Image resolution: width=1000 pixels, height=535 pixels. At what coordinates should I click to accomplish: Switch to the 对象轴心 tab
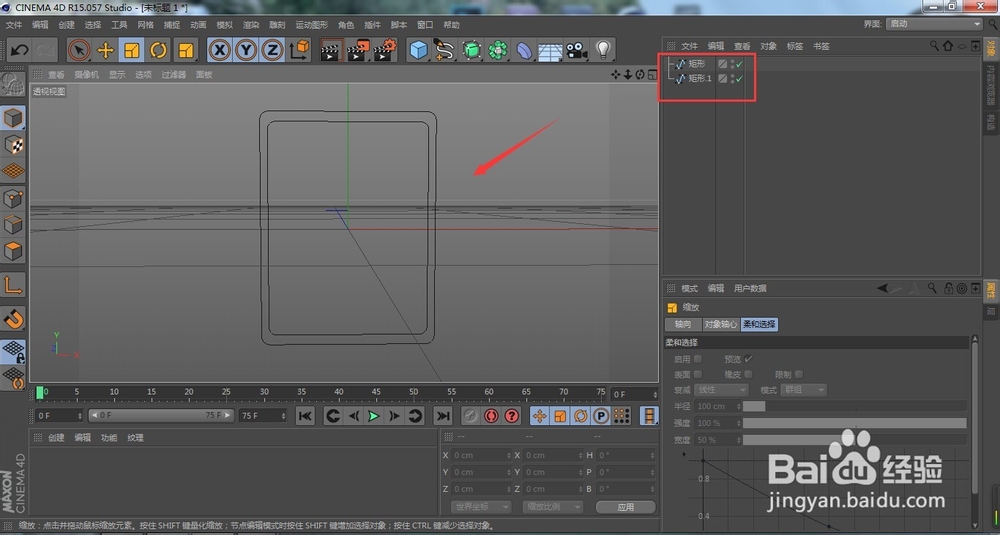[x=721, y=325]
